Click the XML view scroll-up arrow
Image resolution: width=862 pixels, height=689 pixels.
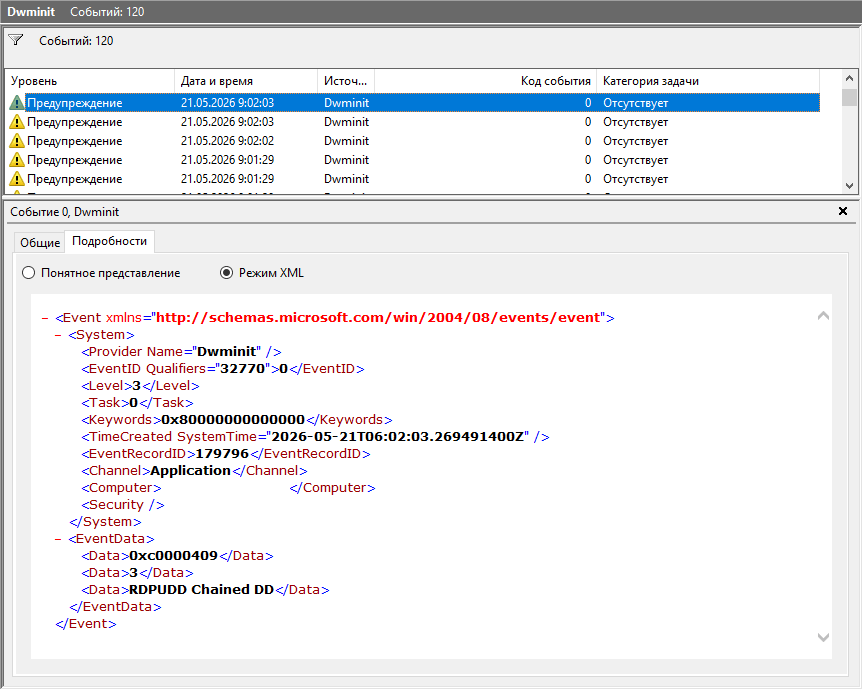(x=823, y=316)
